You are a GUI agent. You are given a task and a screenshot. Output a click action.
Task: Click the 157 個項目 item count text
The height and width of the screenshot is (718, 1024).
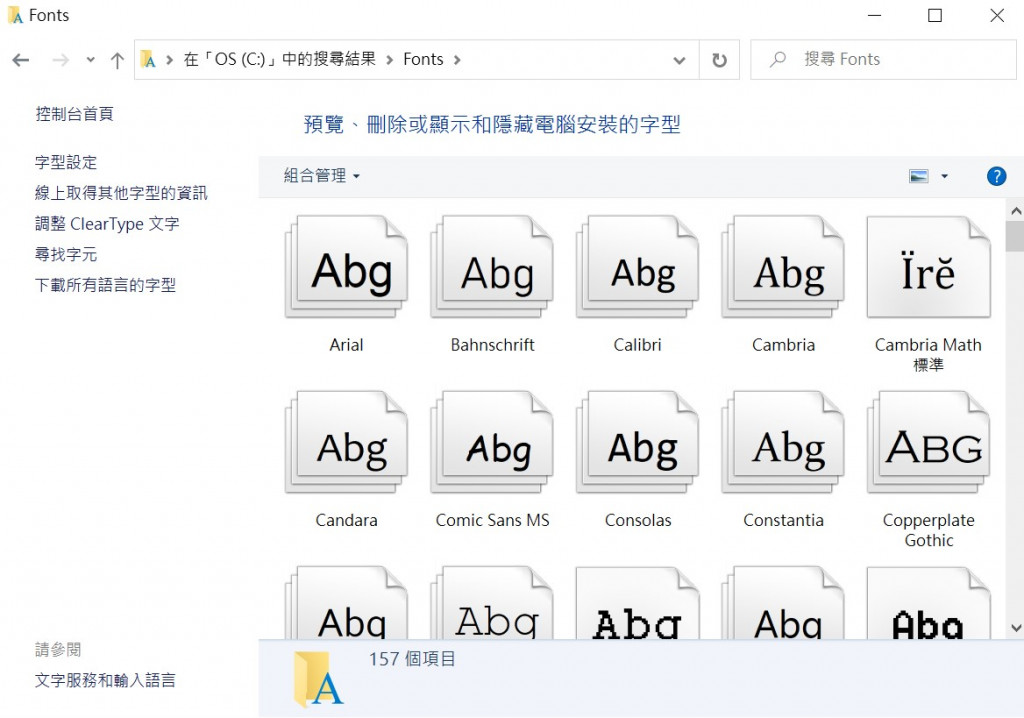point(412,659)
